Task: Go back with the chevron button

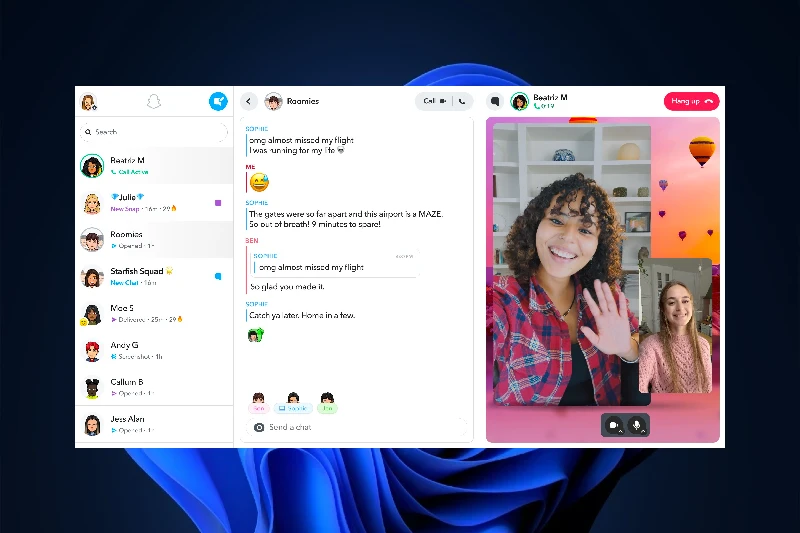Action: click(x=248, y=101)
